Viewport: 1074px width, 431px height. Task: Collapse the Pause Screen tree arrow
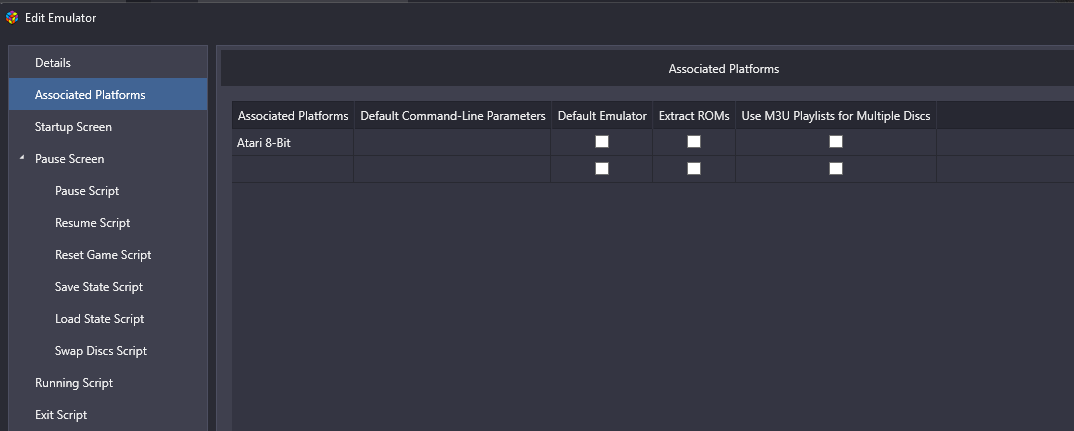(x=22, y=158)
